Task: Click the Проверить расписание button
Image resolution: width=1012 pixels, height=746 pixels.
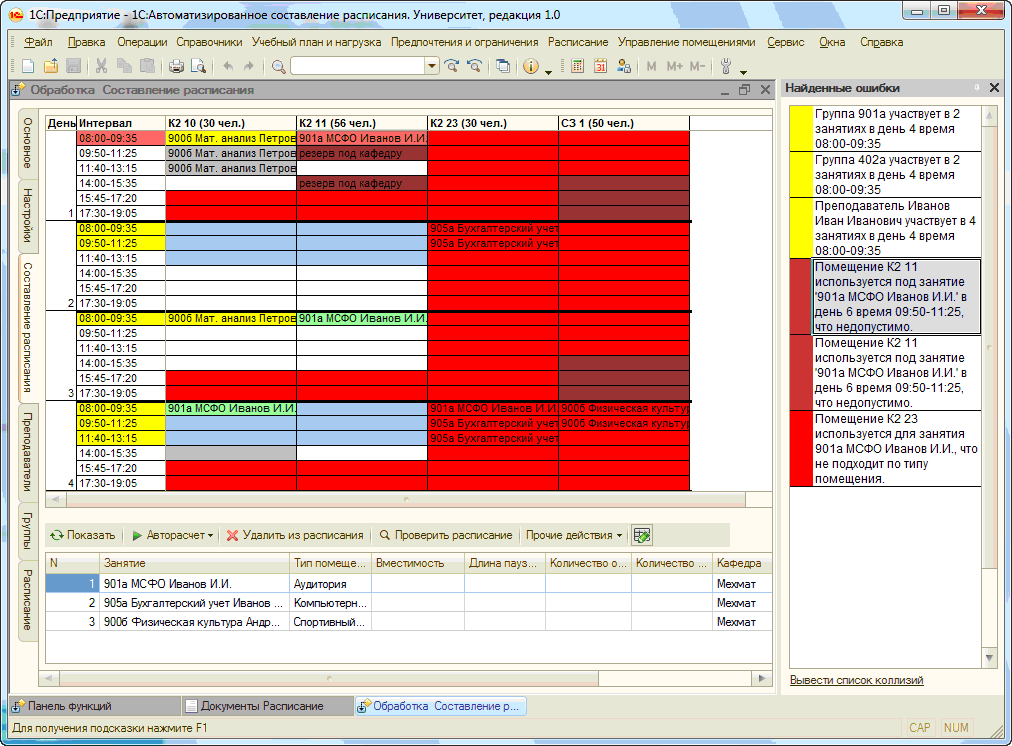Action: pos(445,535)
